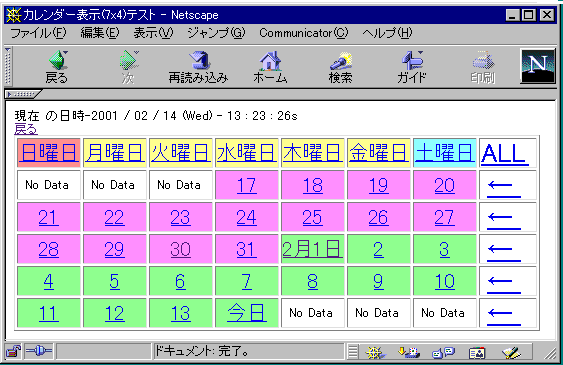Click the Print (印刷) toolbar button

point(483,66)
